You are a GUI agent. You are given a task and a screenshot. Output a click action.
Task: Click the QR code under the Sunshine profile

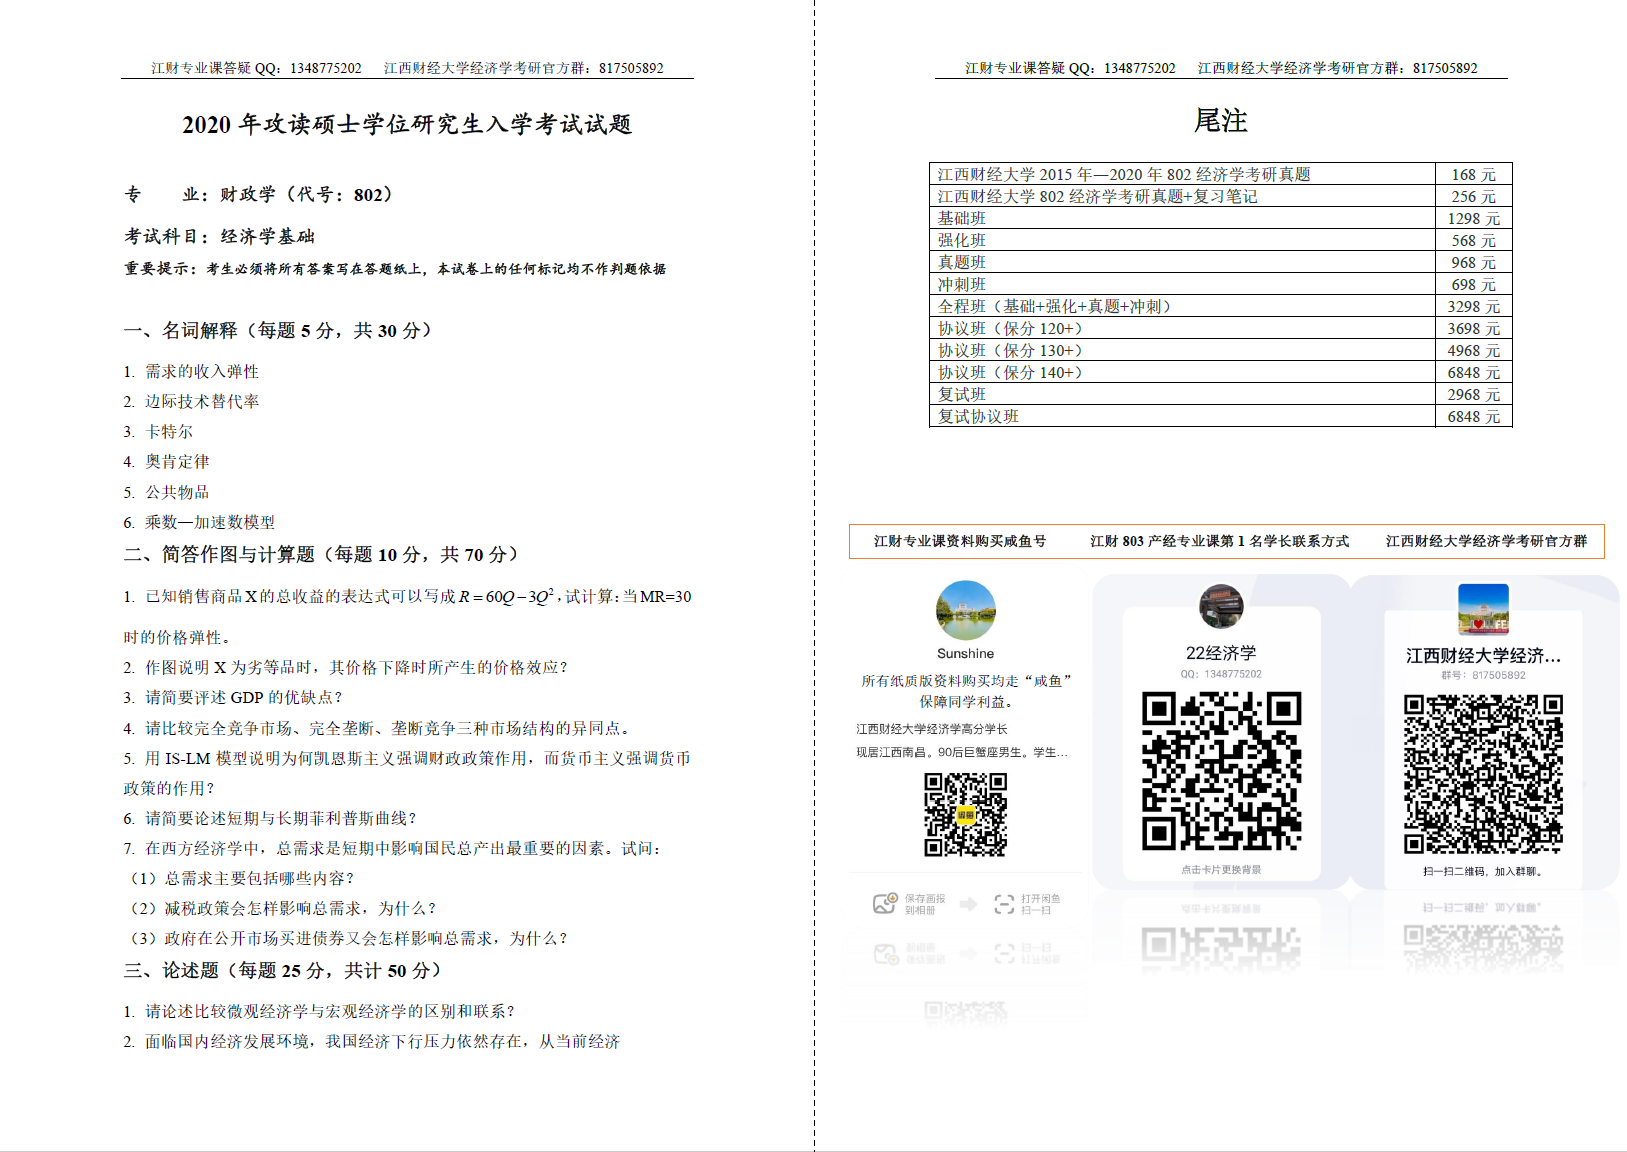coord(965,814)
